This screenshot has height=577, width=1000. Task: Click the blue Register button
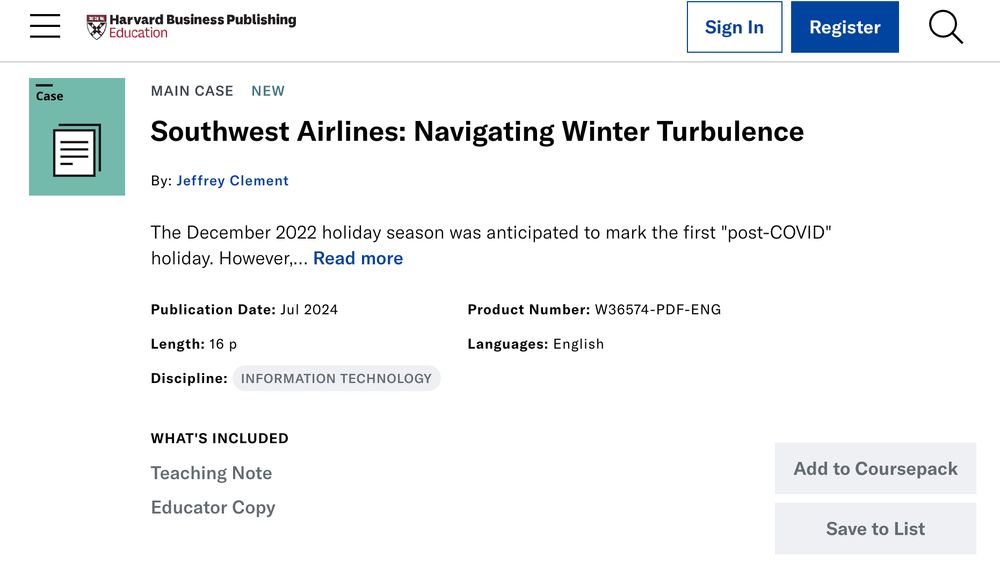(844, 27)
